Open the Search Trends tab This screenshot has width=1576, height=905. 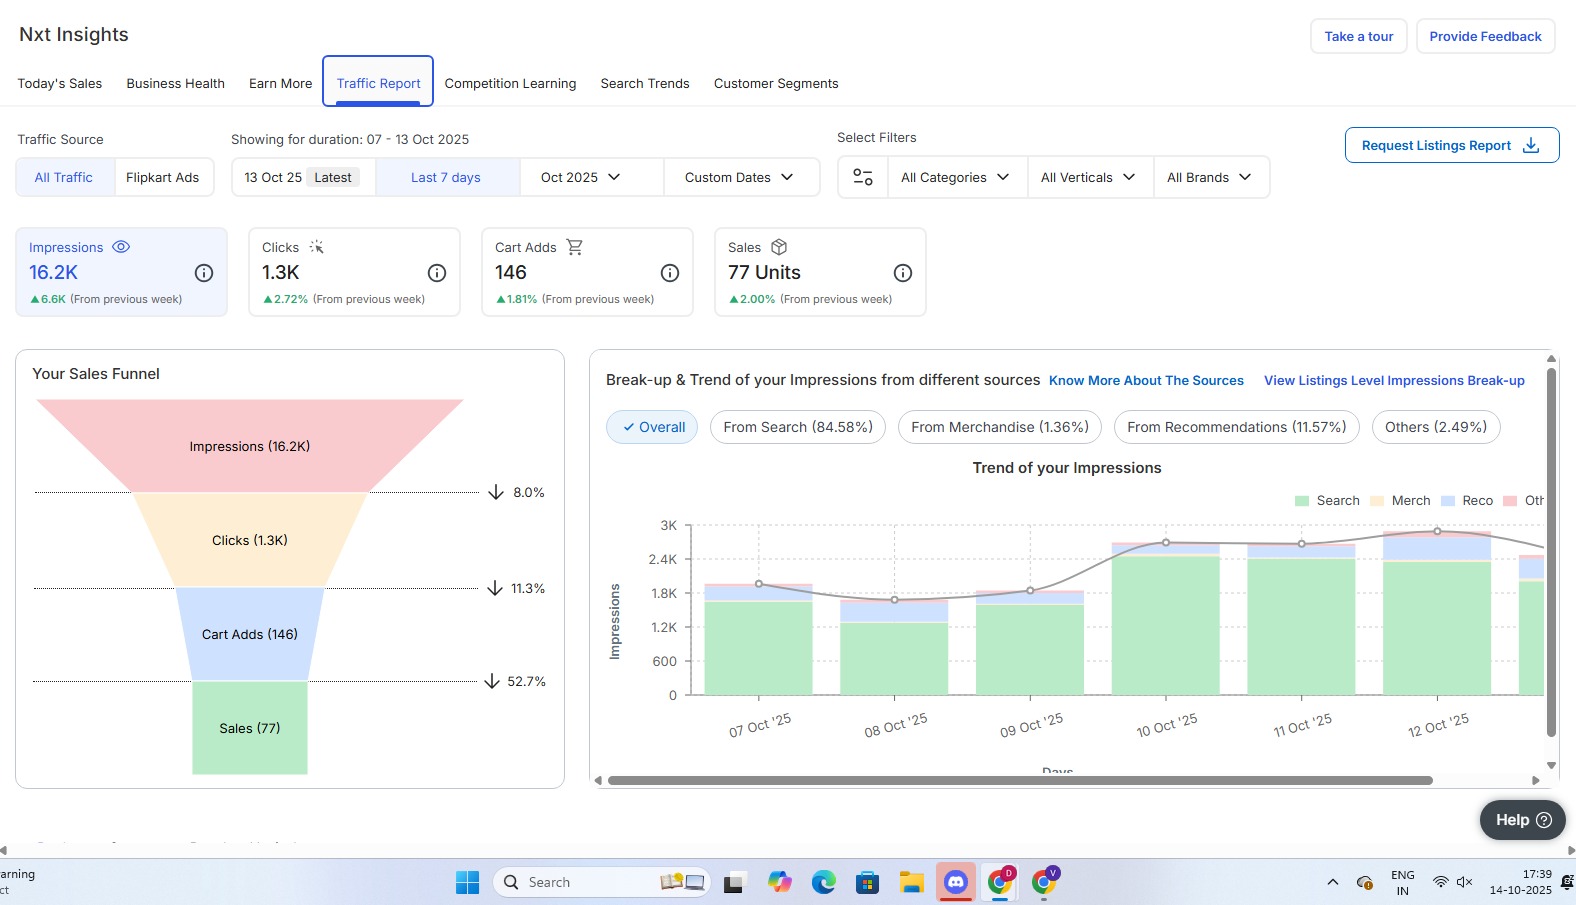point(645,83)
